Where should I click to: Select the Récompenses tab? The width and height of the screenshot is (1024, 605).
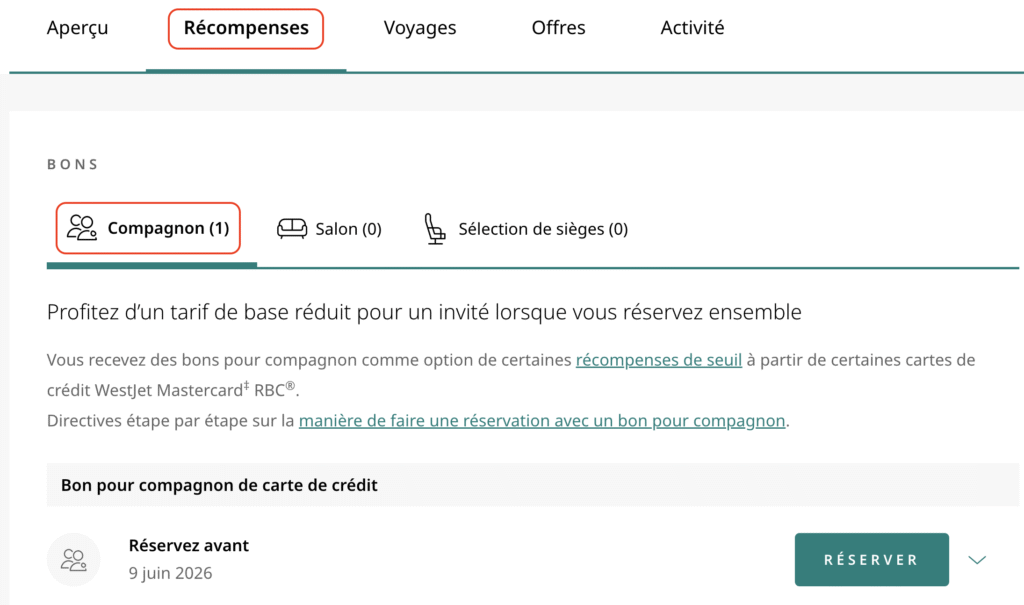click(246, 28)
